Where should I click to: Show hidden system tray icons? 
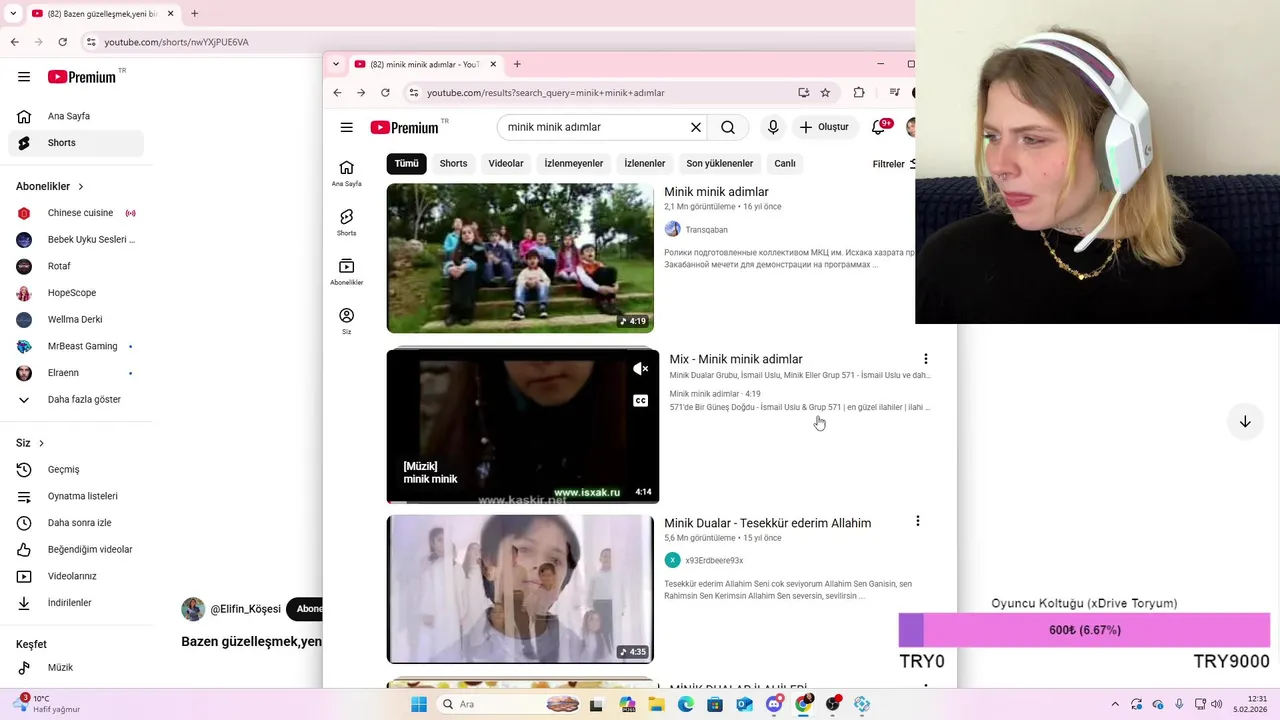tap(1115, 704)
